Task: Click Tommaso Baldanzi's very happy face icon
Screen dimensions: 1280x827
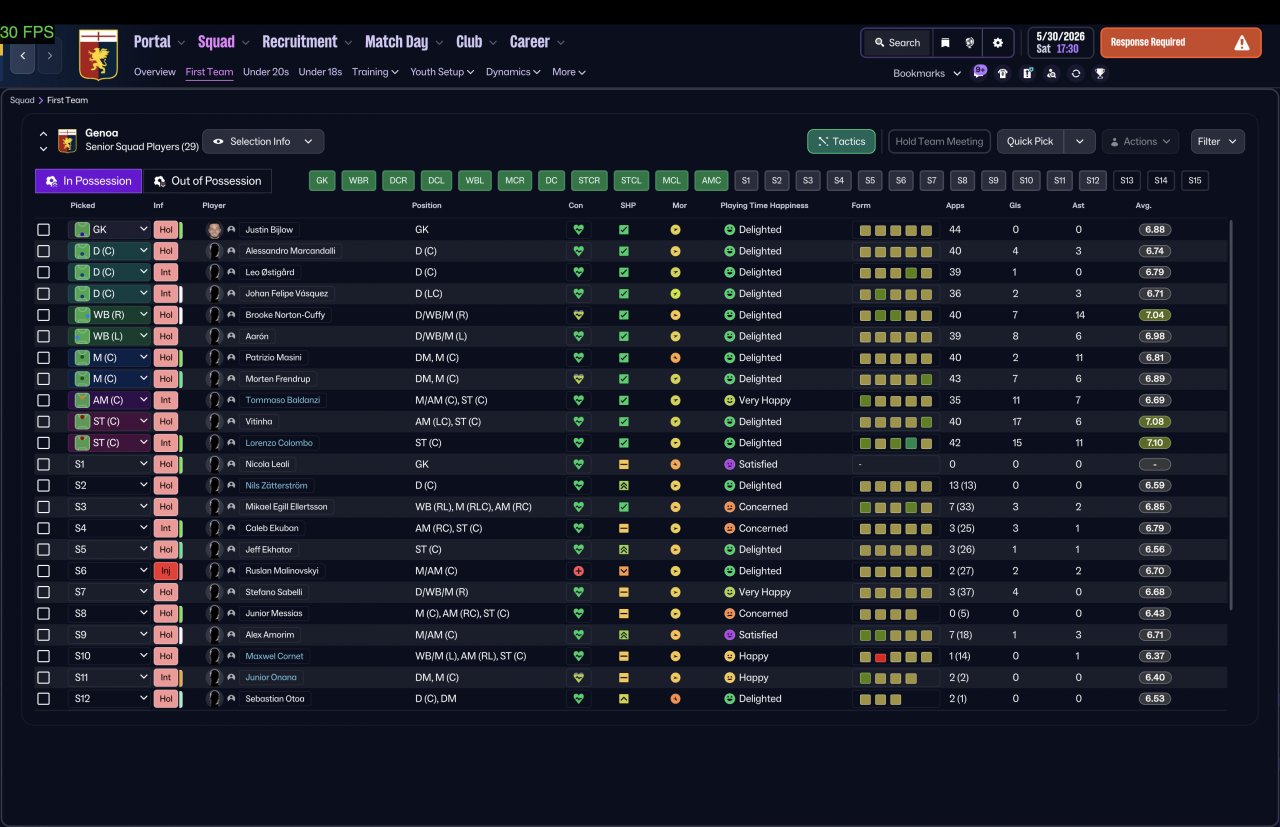Action: (x=730, y=400)
